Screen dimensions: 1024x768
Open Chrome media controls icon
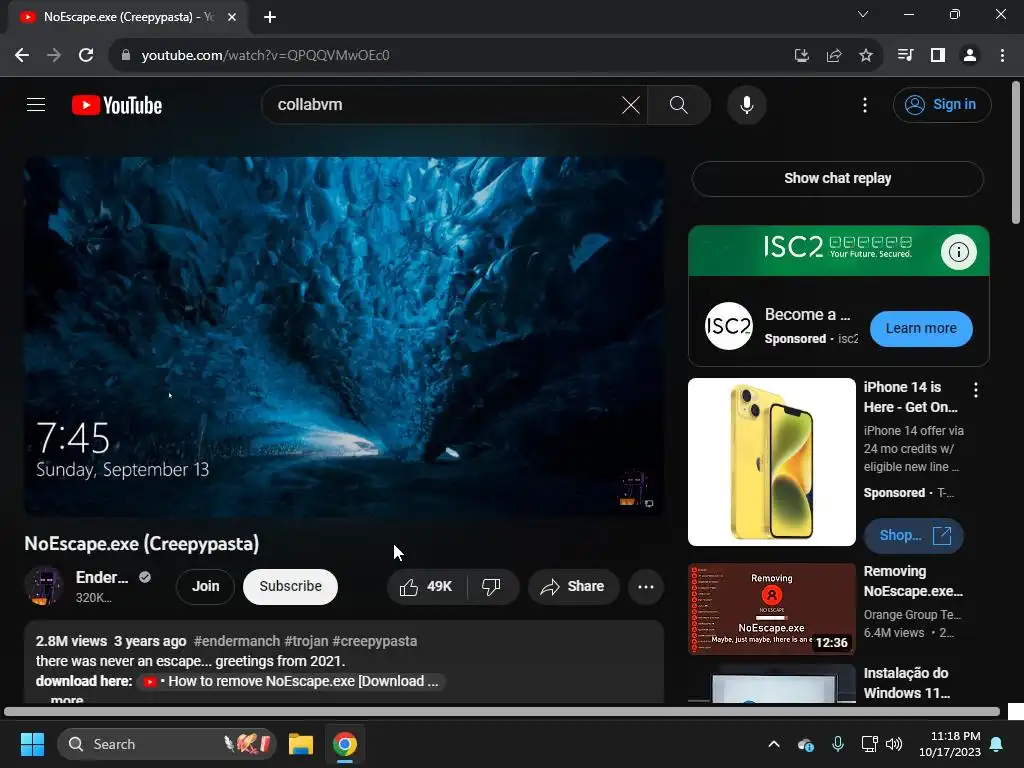[x=905, y=55]
